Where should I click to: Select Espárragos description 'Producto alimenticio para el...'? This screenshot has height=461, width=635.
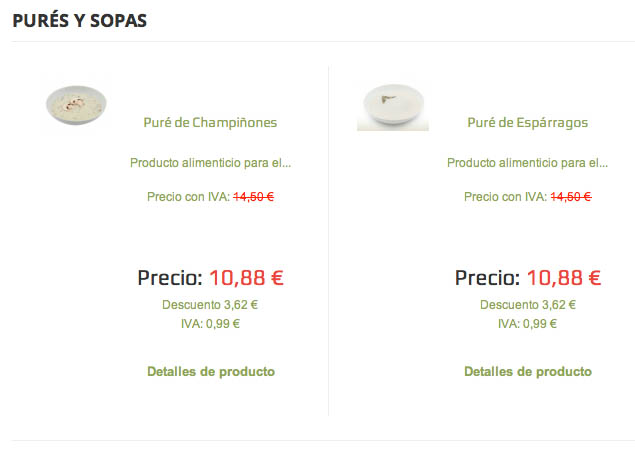[x=527, y=163]
